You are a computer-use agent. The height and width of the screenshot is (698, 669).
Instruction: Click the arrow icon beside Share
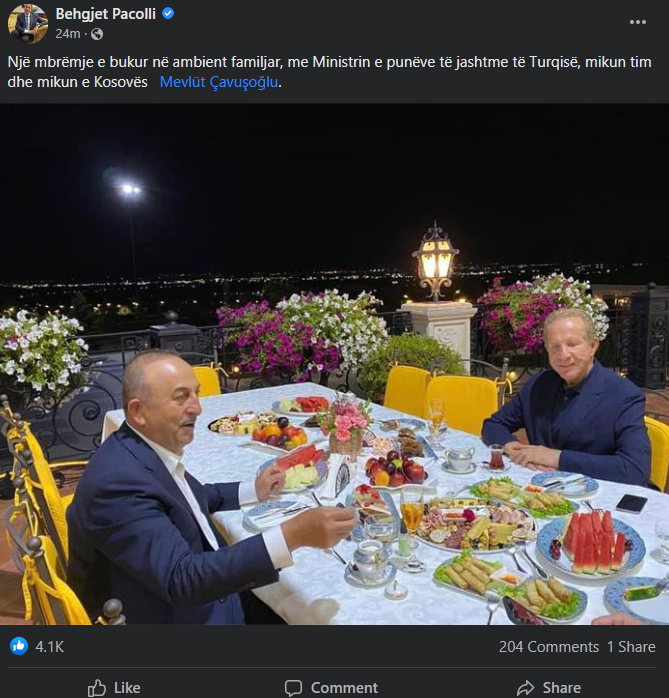526,687
